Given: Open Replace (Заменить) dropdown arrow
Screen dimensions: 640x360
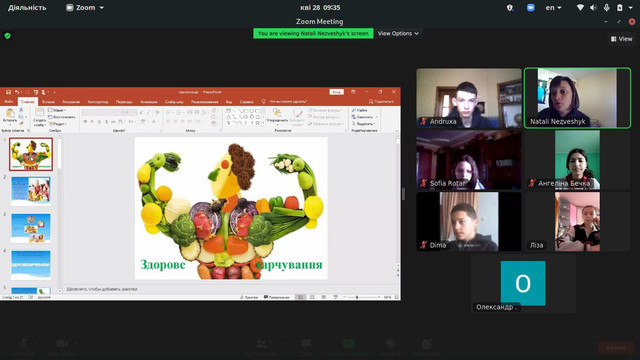Looking at the screenshot, I should pyautogui.click(x=376, y=117).
